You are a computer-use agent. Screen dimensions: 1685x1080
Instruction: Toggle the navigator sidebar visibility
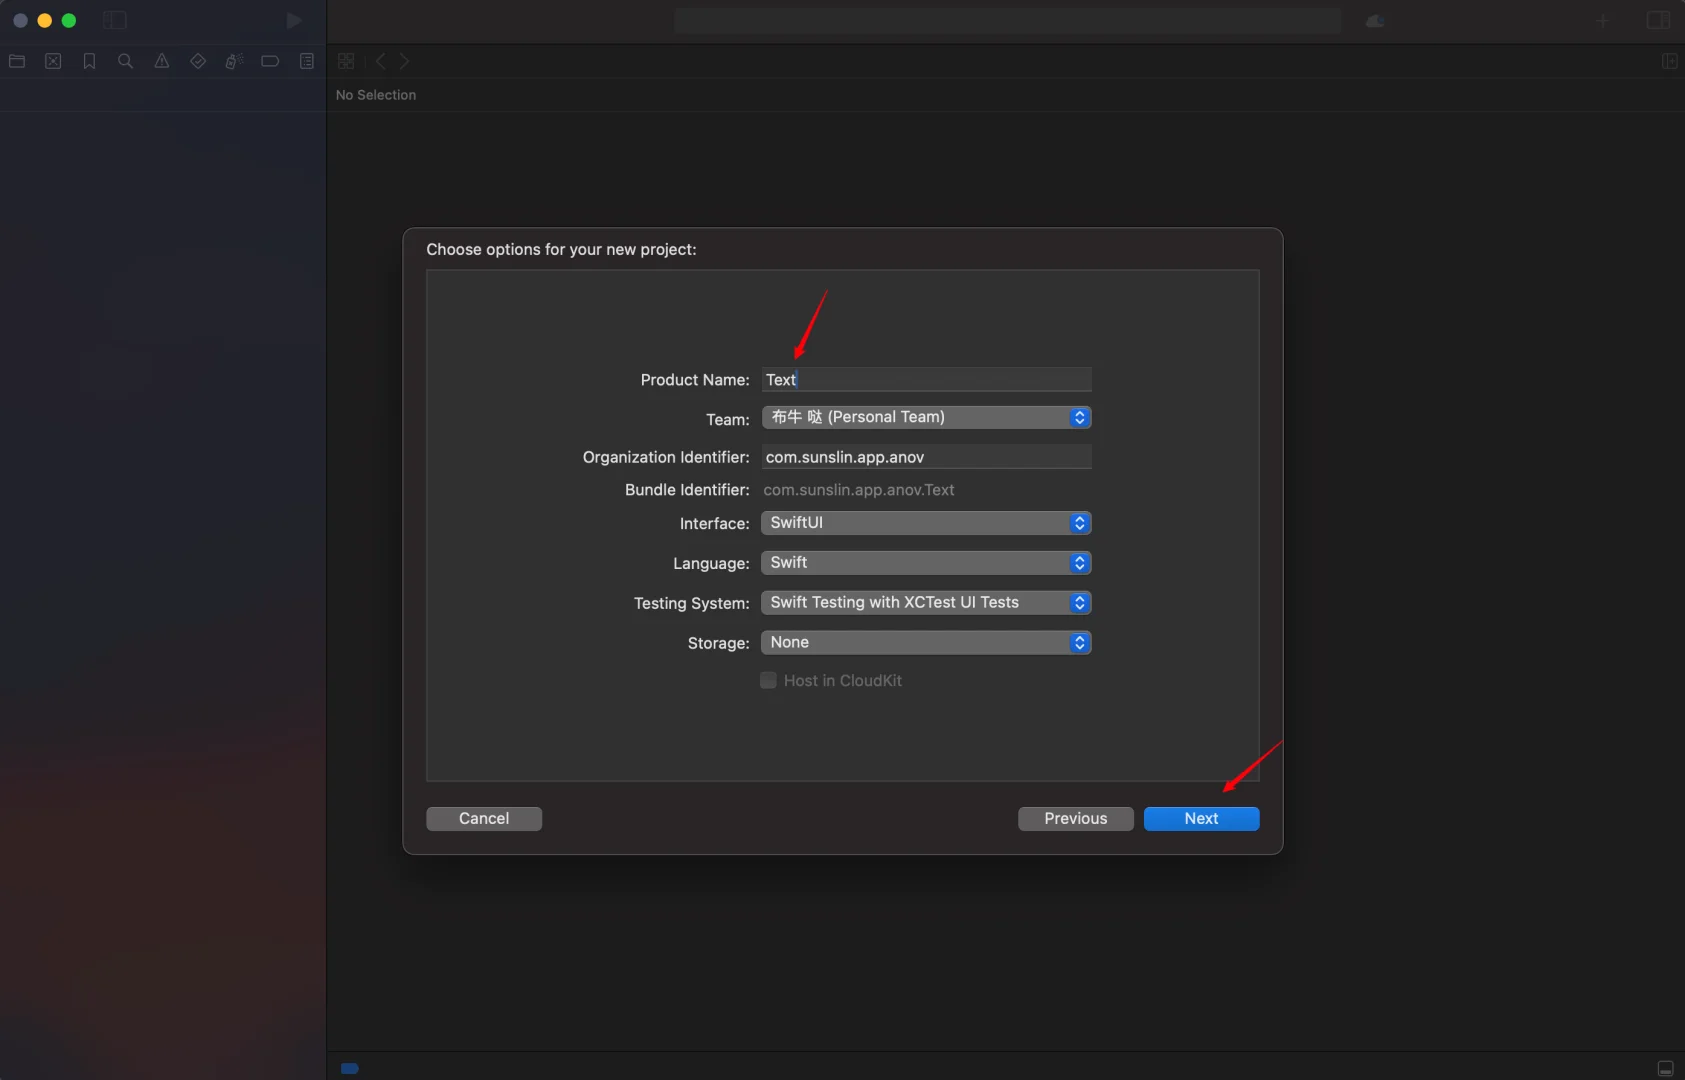point(115,20)
